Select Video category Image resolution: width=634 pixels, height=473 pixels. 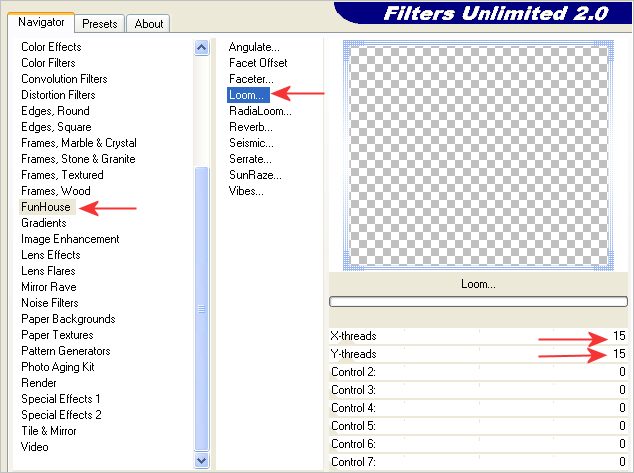34,447
